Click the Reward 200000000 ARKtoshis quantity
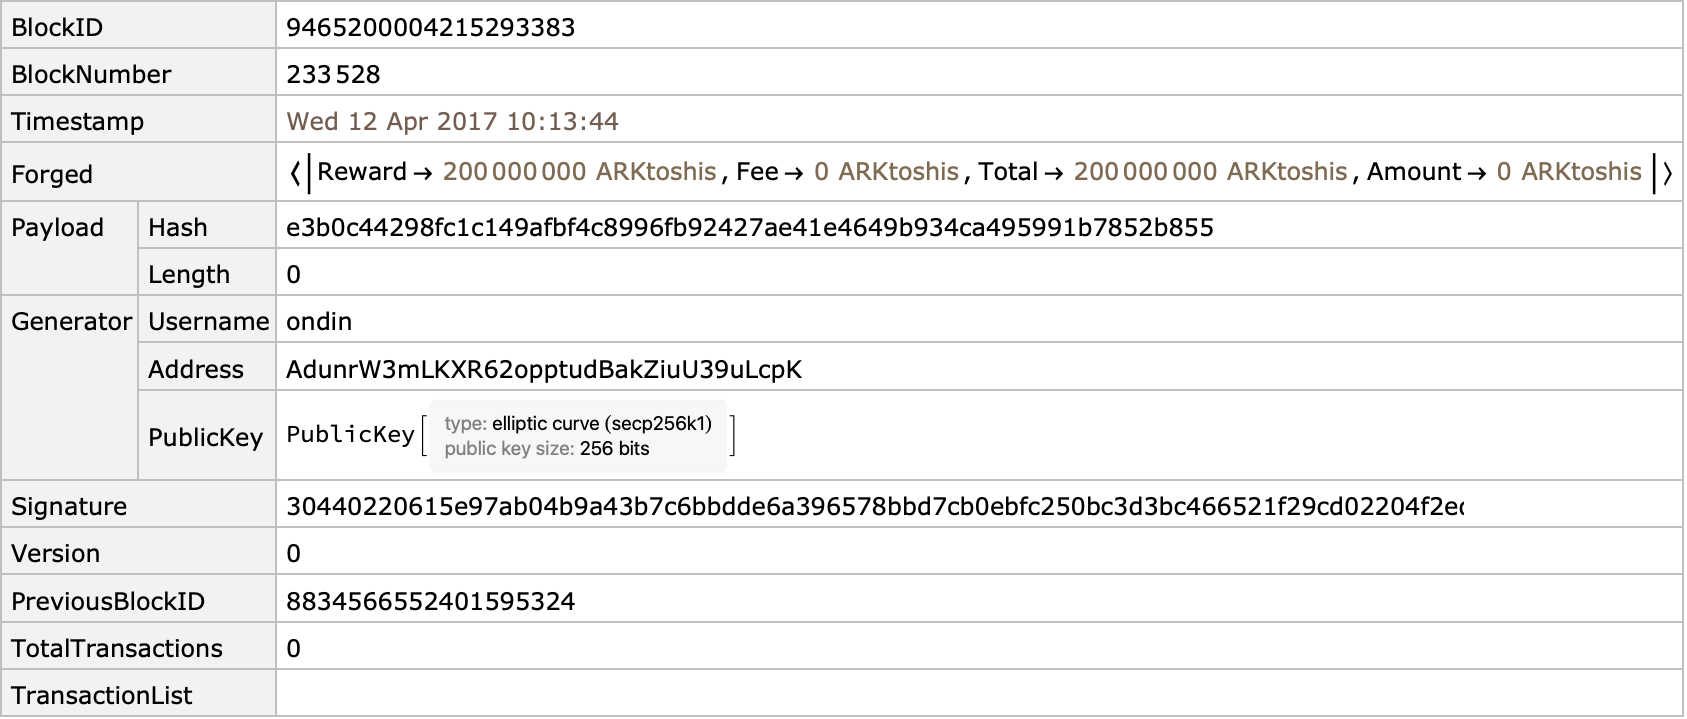This screenshot has height=719, width=1687. point(580,172)
